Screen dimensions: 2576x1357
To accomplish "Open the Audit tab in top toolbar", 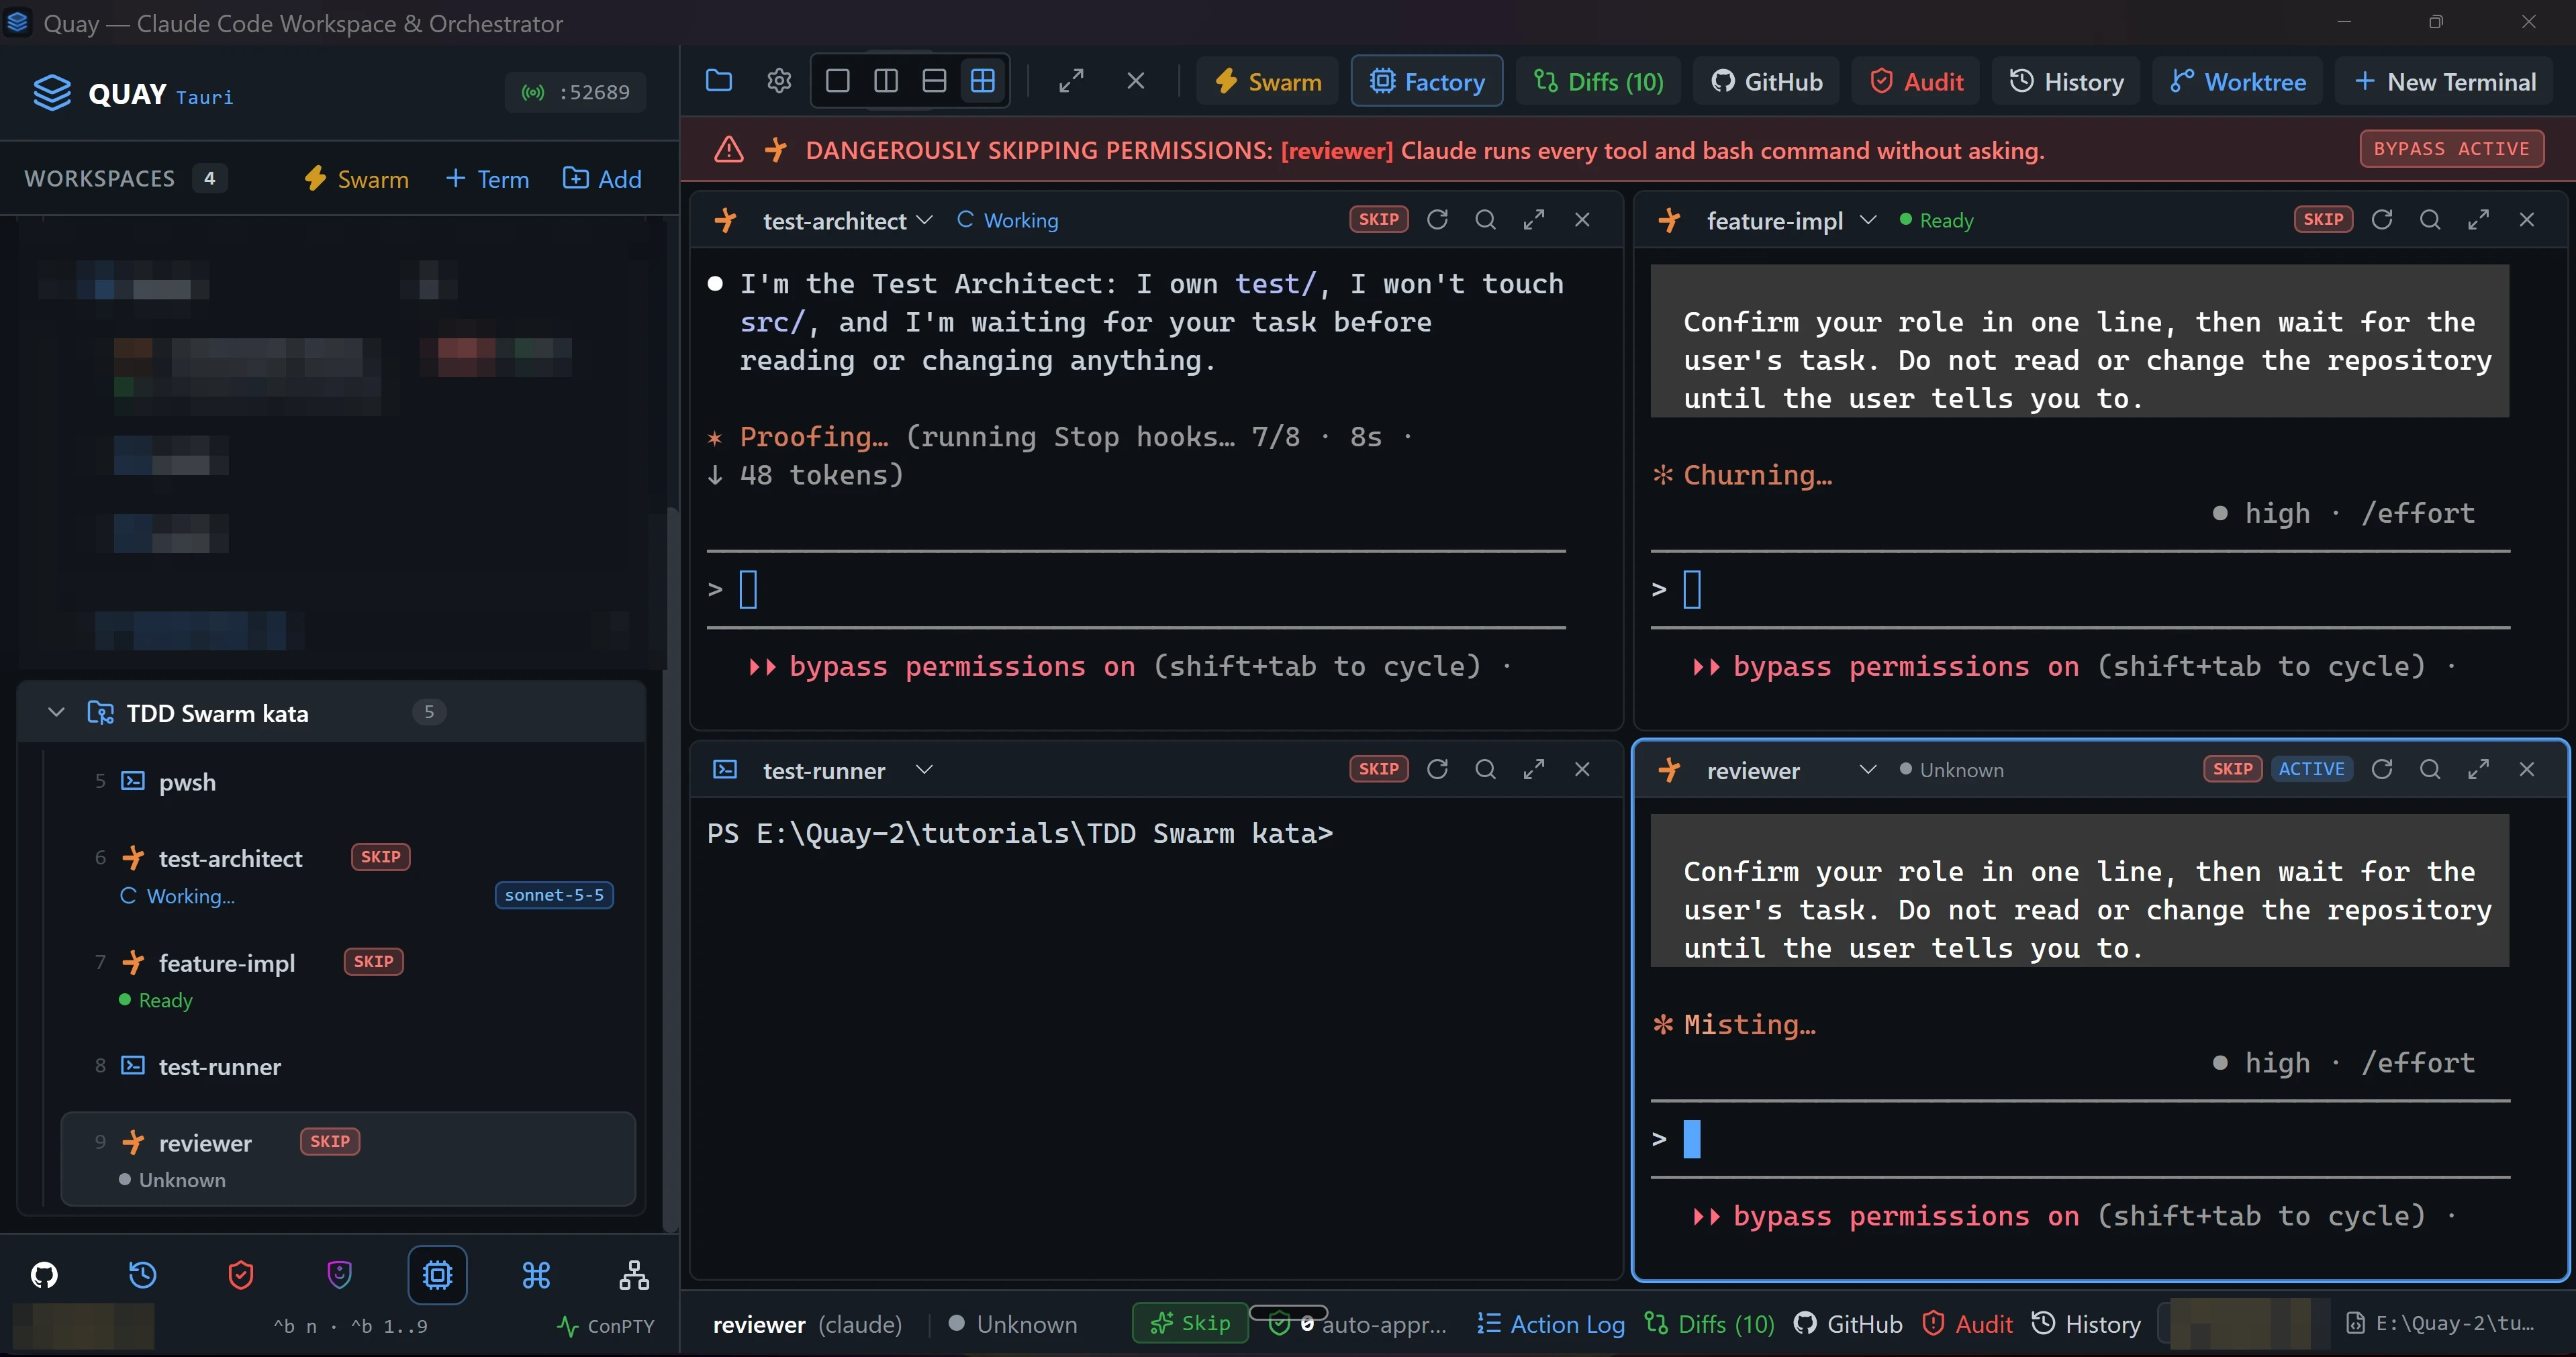I will (1916, 81).
